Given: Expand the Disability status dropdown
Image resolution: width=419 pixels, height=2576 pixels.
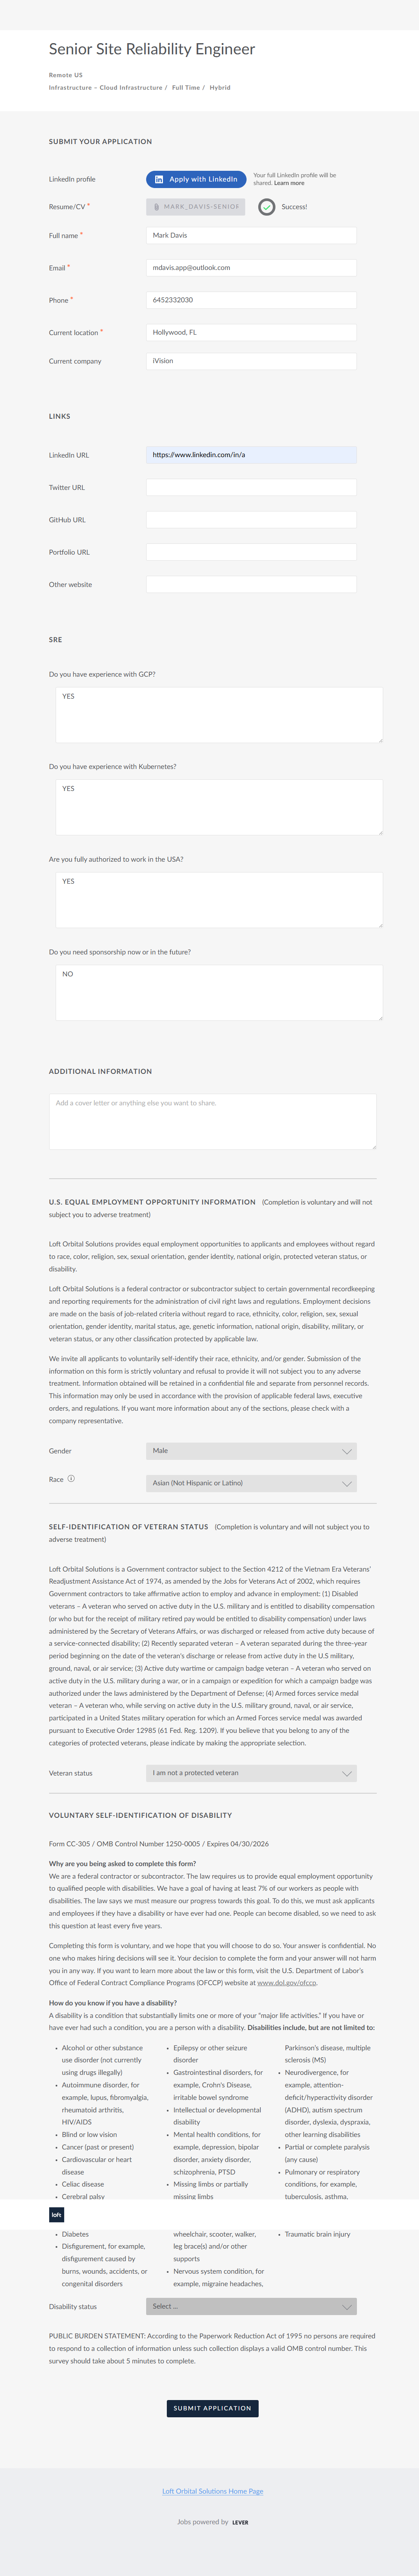Looking at the screenshot, I should click(x=251, y=2306).
